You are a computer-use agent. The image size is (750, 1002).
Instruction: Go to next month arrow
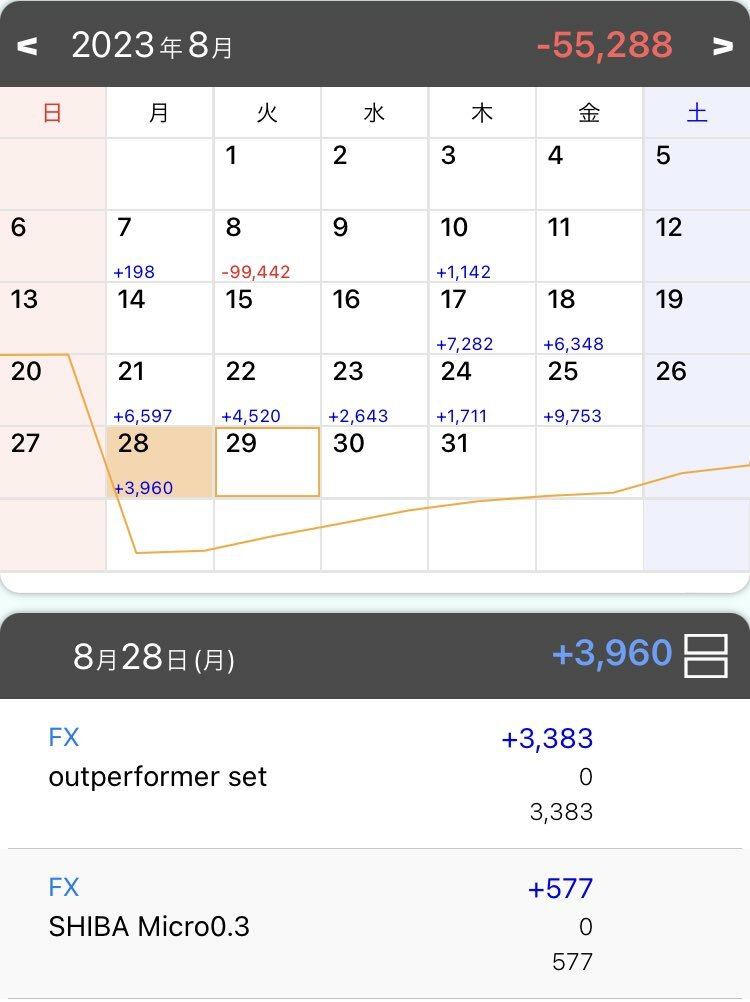tap(722, 46)
